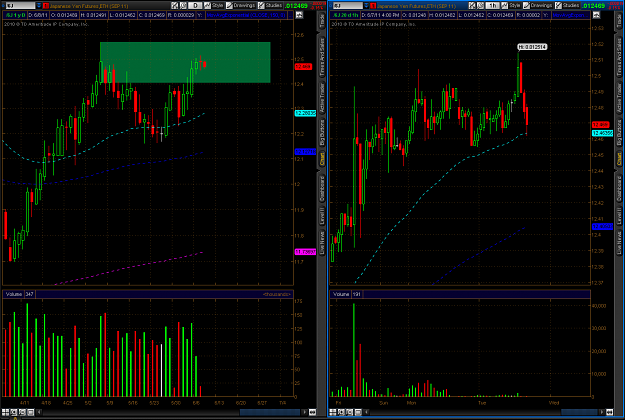
Task: Open Dashboard sidebar tab in left panel
Action: (322, 188)
